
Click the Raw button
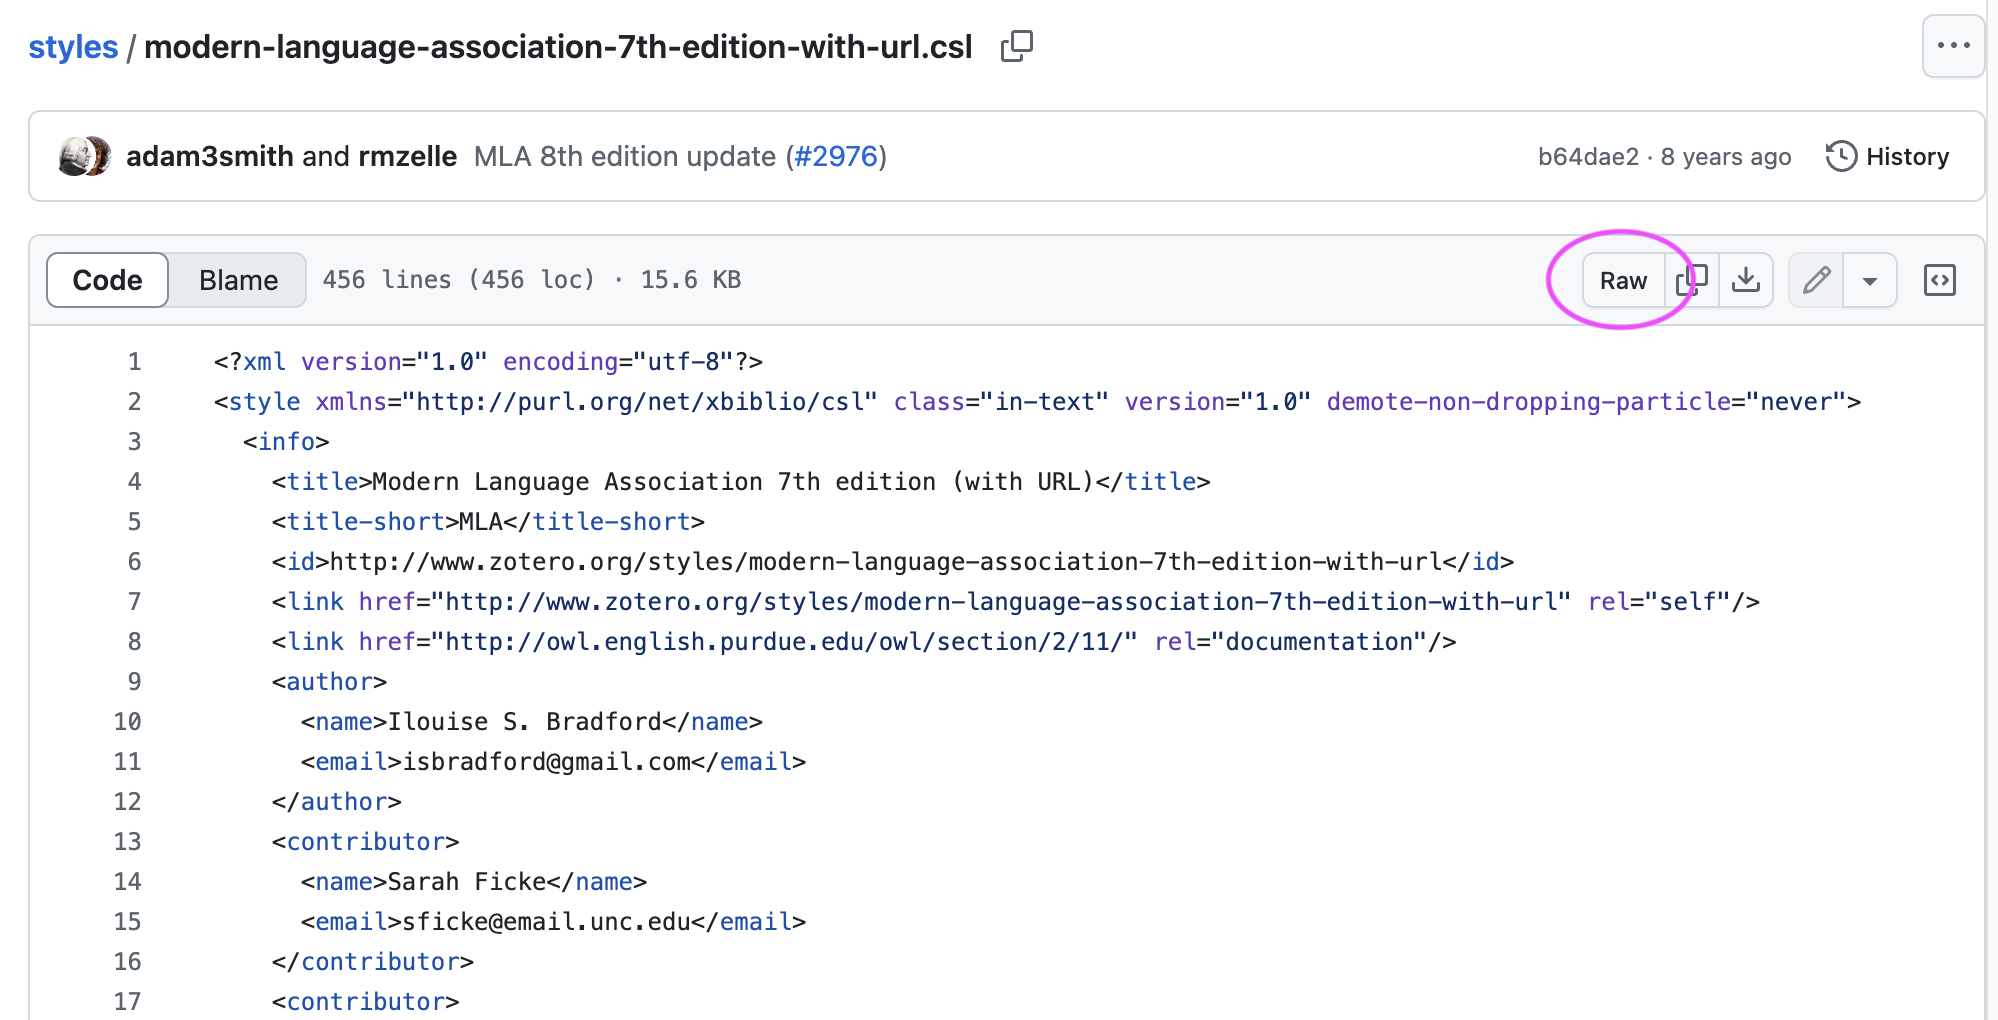pyautogui.click(x=1623, y=281)
